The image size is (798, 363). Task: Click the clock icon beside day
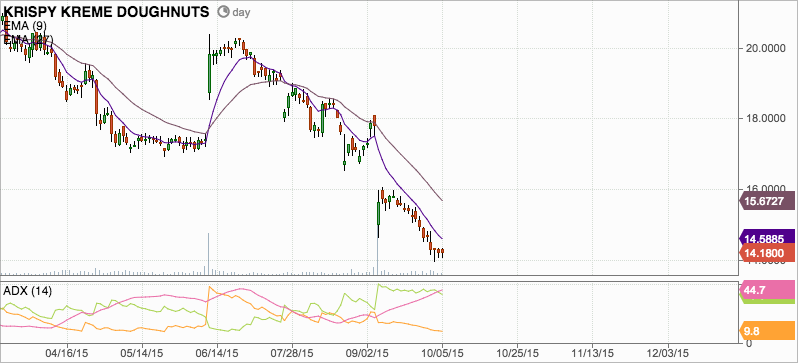pyautogui.click(x=223, y=12)
